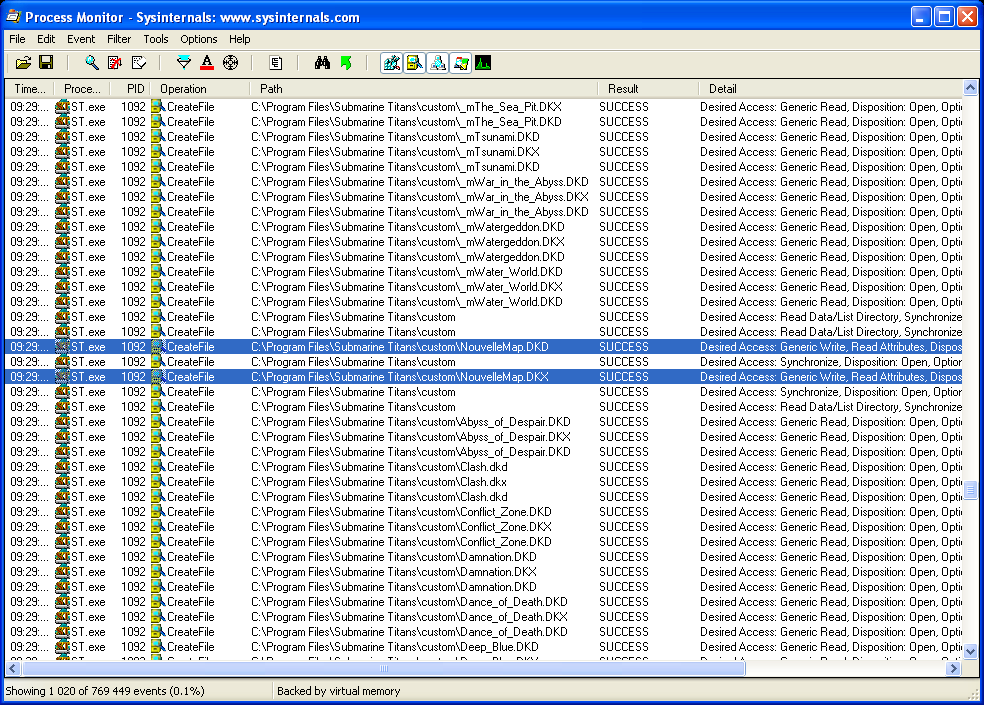This screenshot has width=984, height=705.
Task: Click the Operation column header
Action: [200, 89]
